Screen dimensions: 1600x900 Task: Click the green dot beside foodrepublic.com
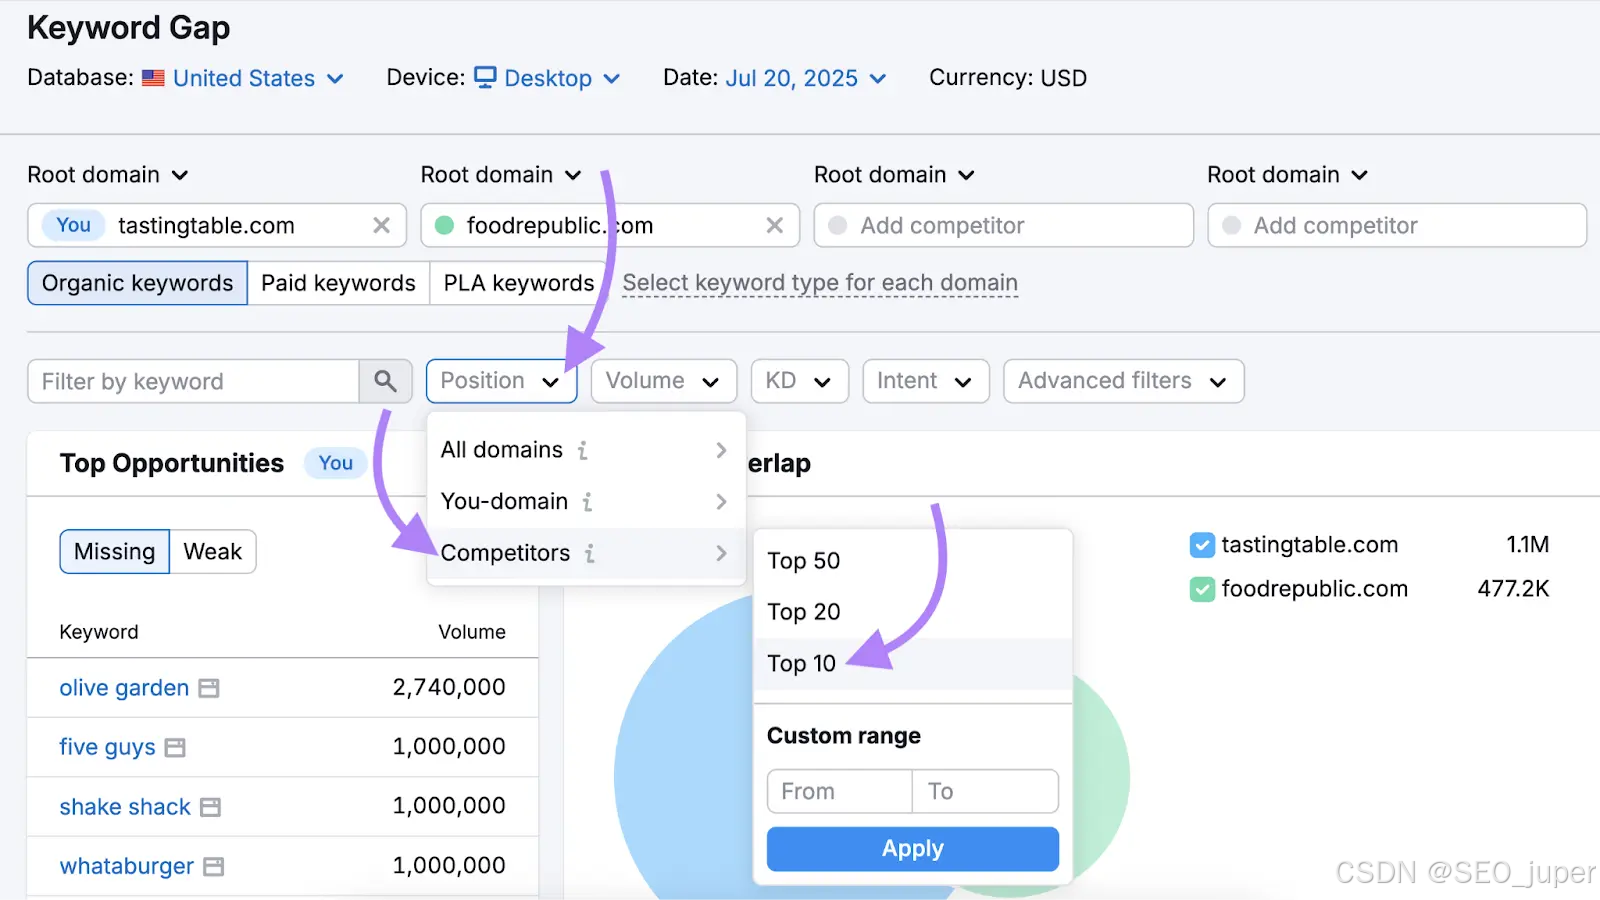coord(445,226)
